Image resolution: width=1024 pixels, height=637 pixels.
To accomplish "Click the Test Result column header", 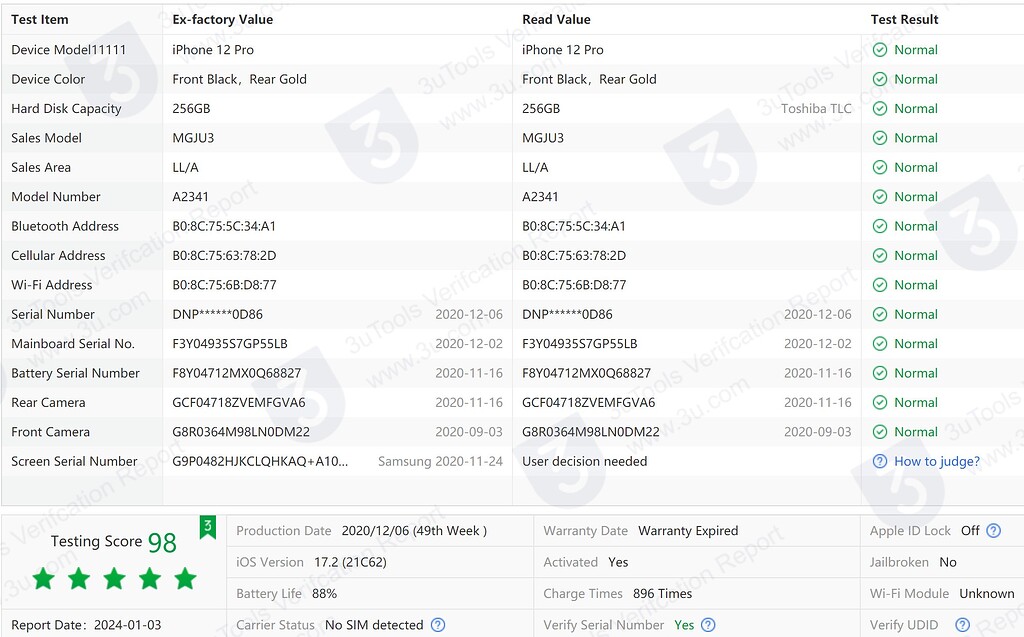I will tap(904, 20).
